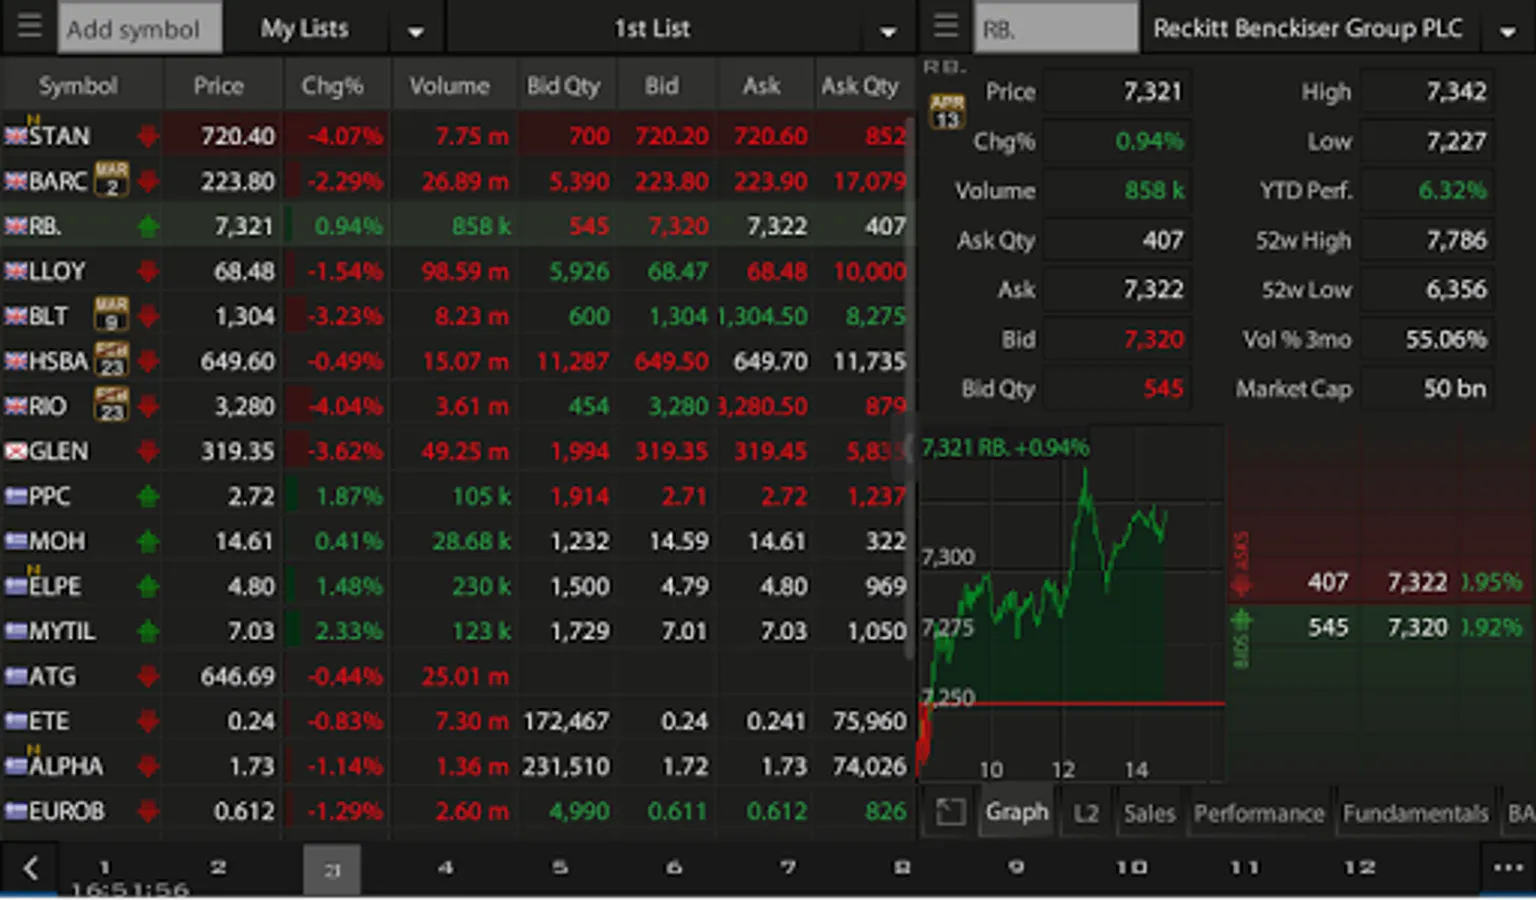
Task: Expand the Reckitt Benckiser Group PLC dropdown
Action: click(x=1507, y=31)
